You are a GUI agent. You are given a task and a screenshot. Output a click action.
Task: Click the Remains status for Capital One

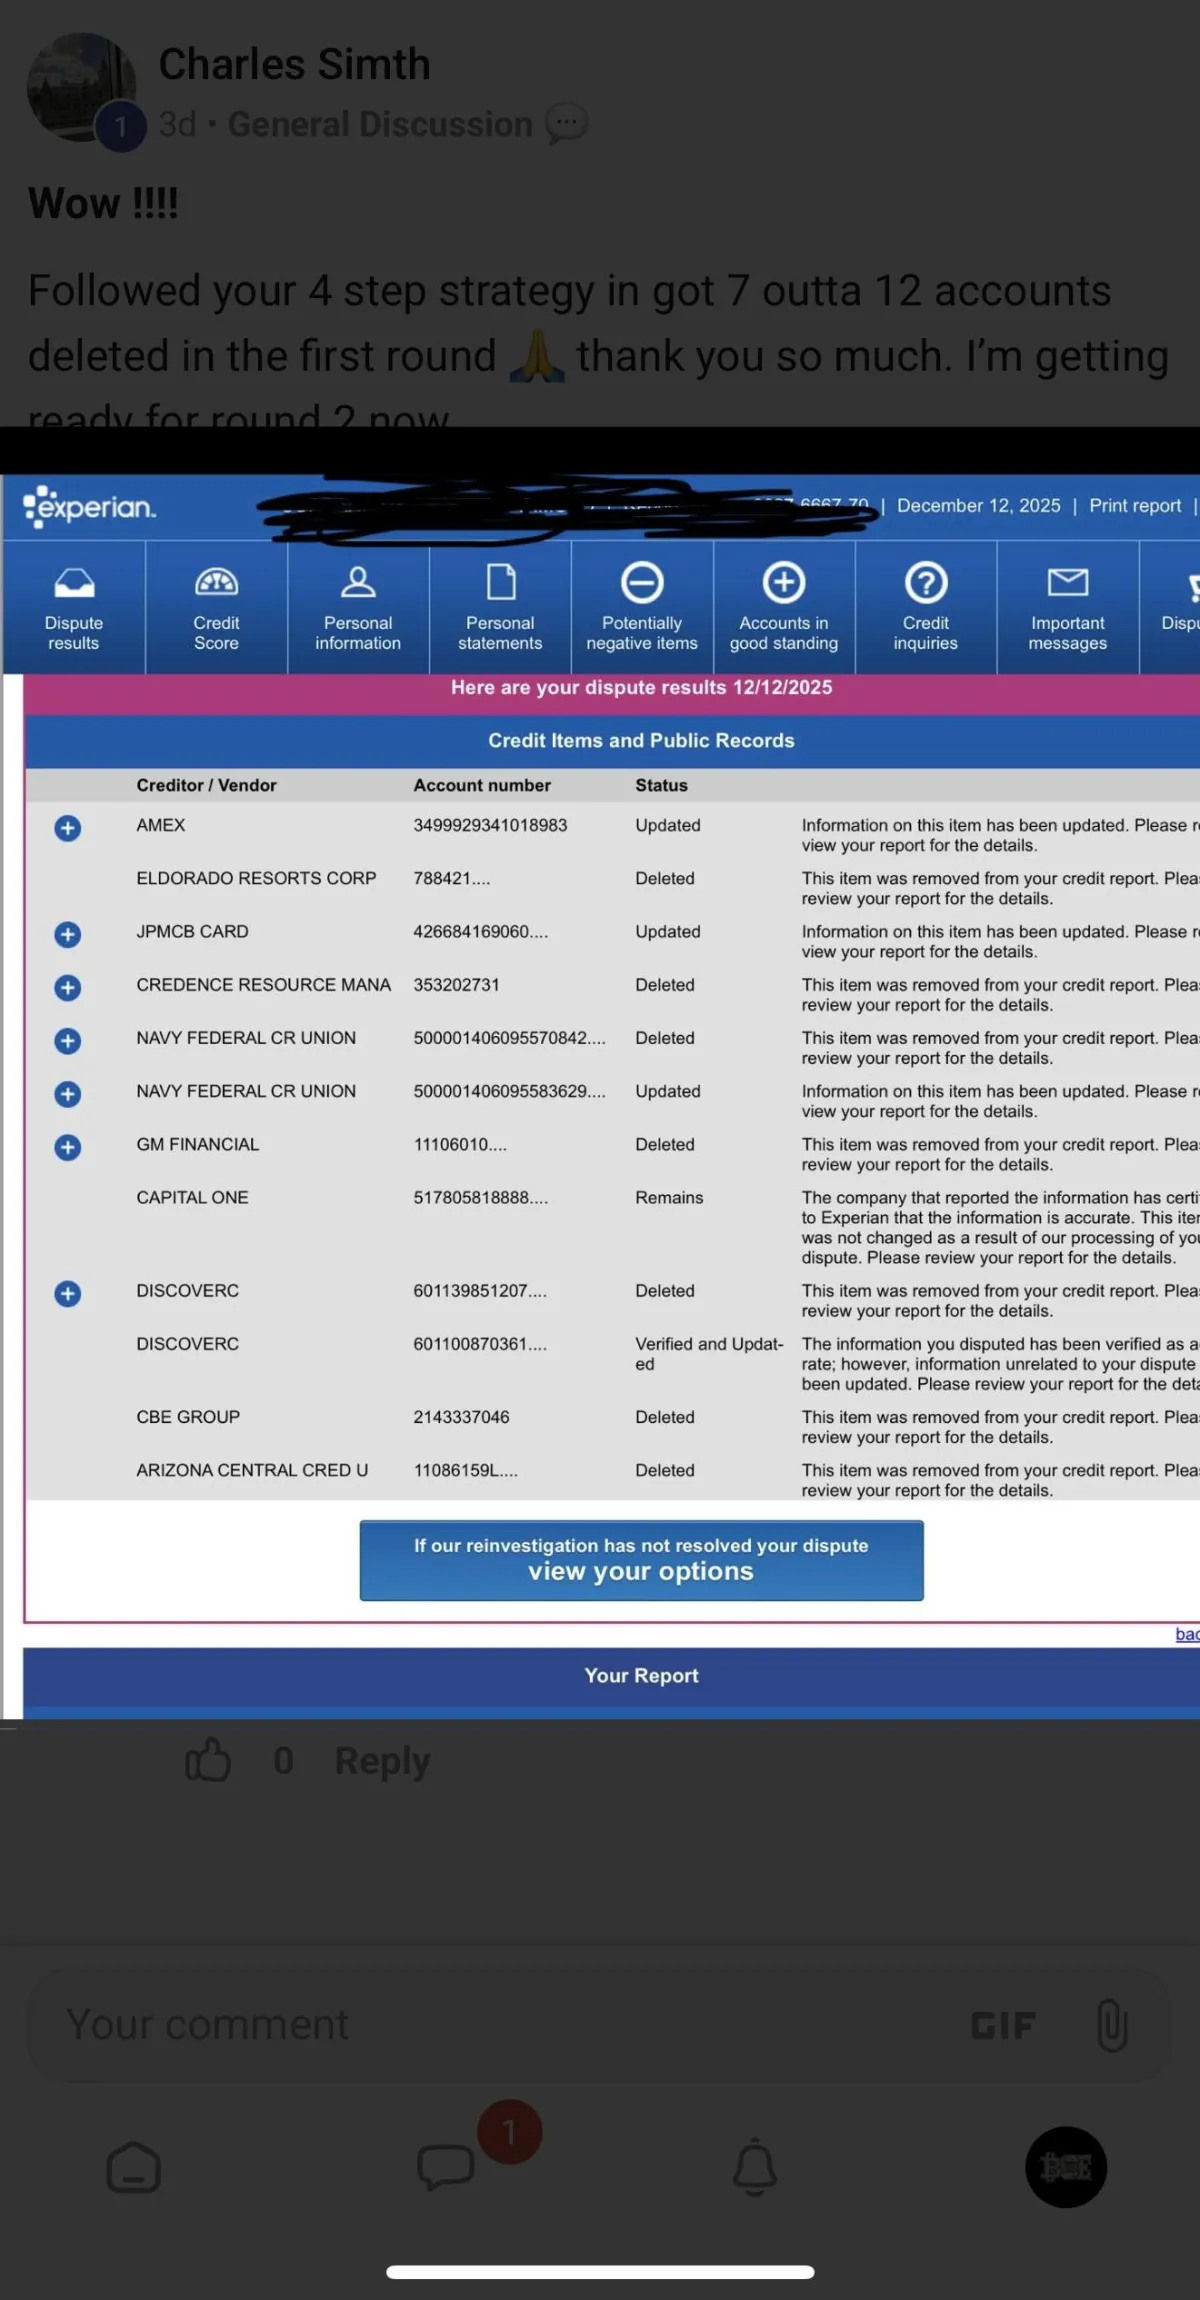(x=669, y=1197)
